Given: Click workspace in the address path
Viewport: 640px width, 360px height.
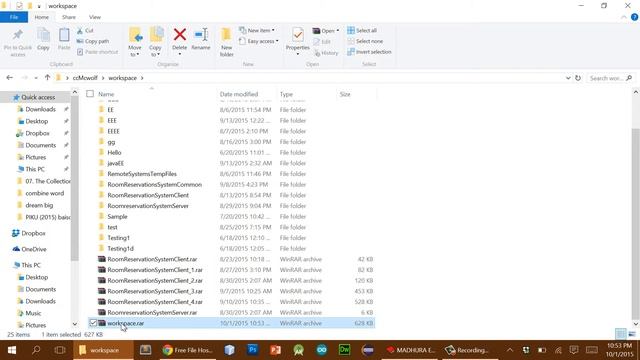Looking at the screenshot, I should tap(122, 78).
